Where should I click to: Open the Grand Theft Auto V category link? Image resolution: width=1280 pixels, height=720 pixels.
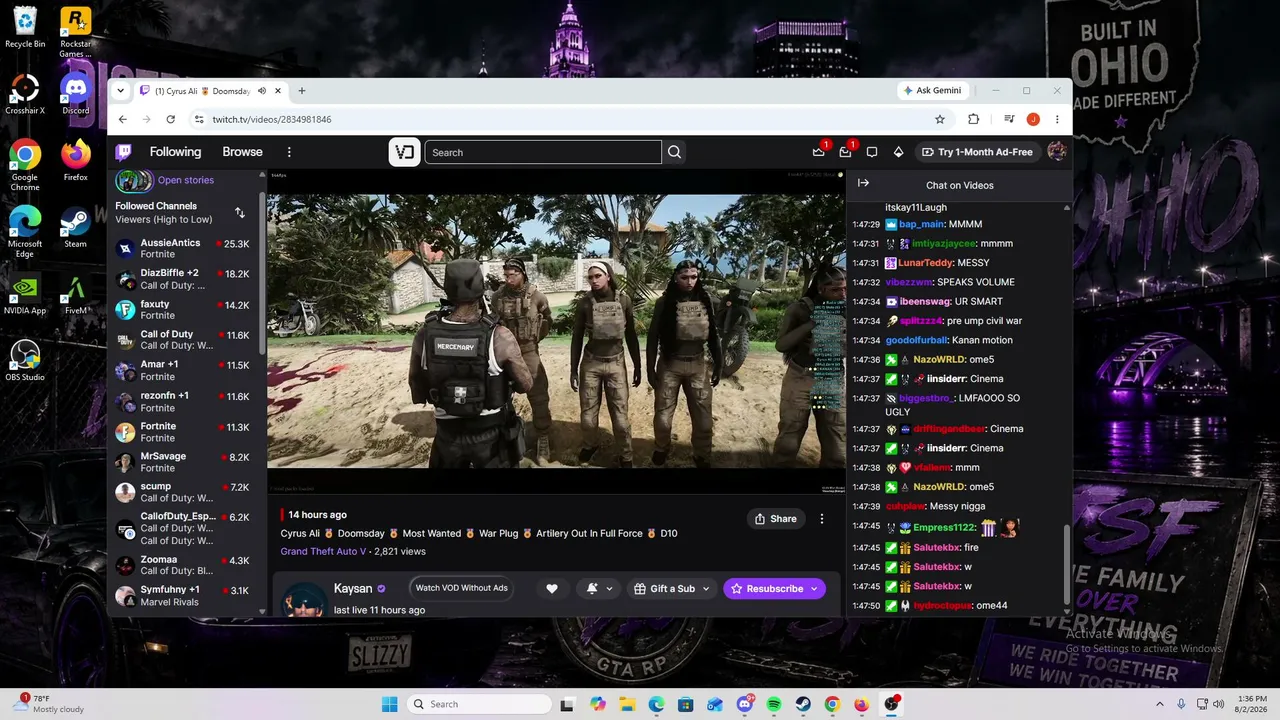click(323, 551)
